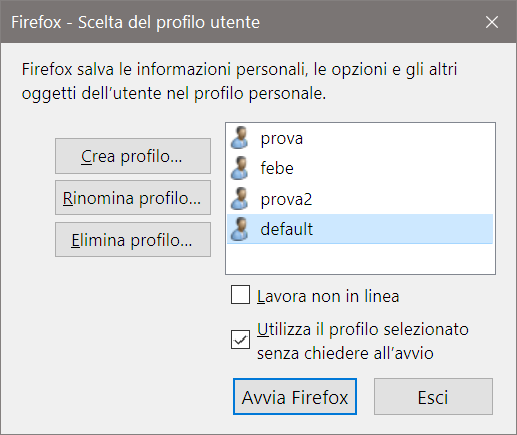
Task: Click the dialog title bar text
Action: click(136, 22)
